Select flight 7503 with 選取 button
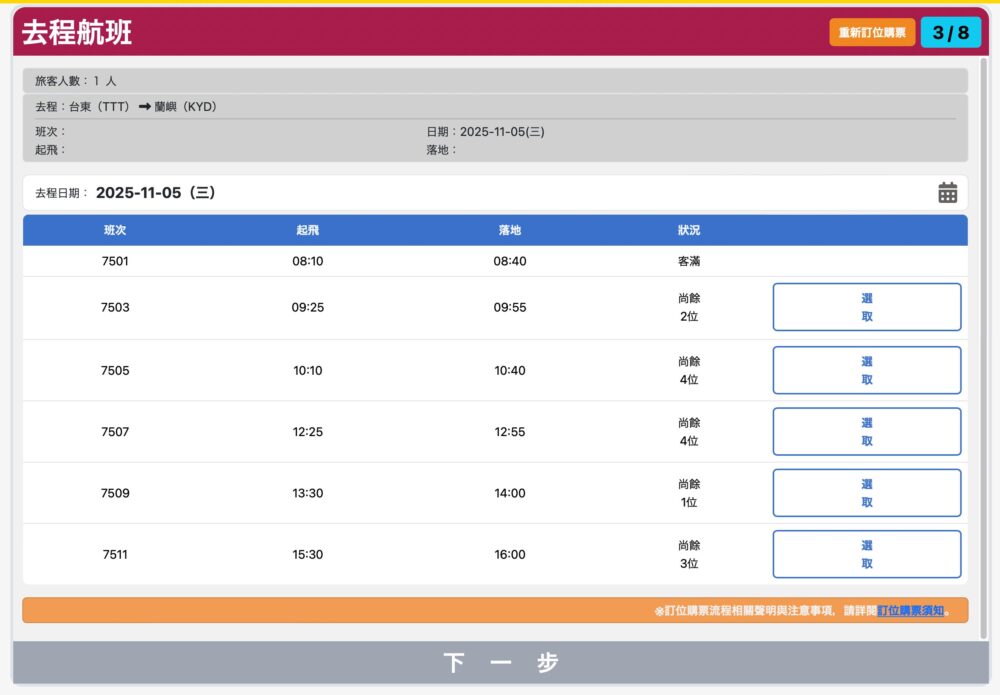 866,307
